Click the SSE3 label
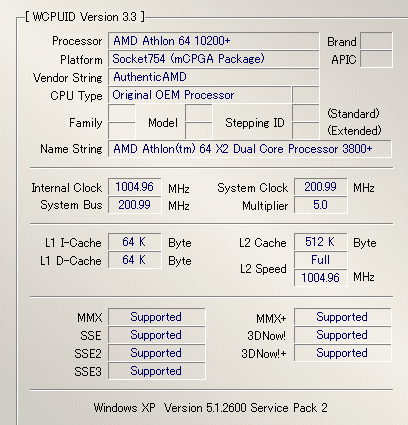 pyautogui.click(x=88, y=372)
